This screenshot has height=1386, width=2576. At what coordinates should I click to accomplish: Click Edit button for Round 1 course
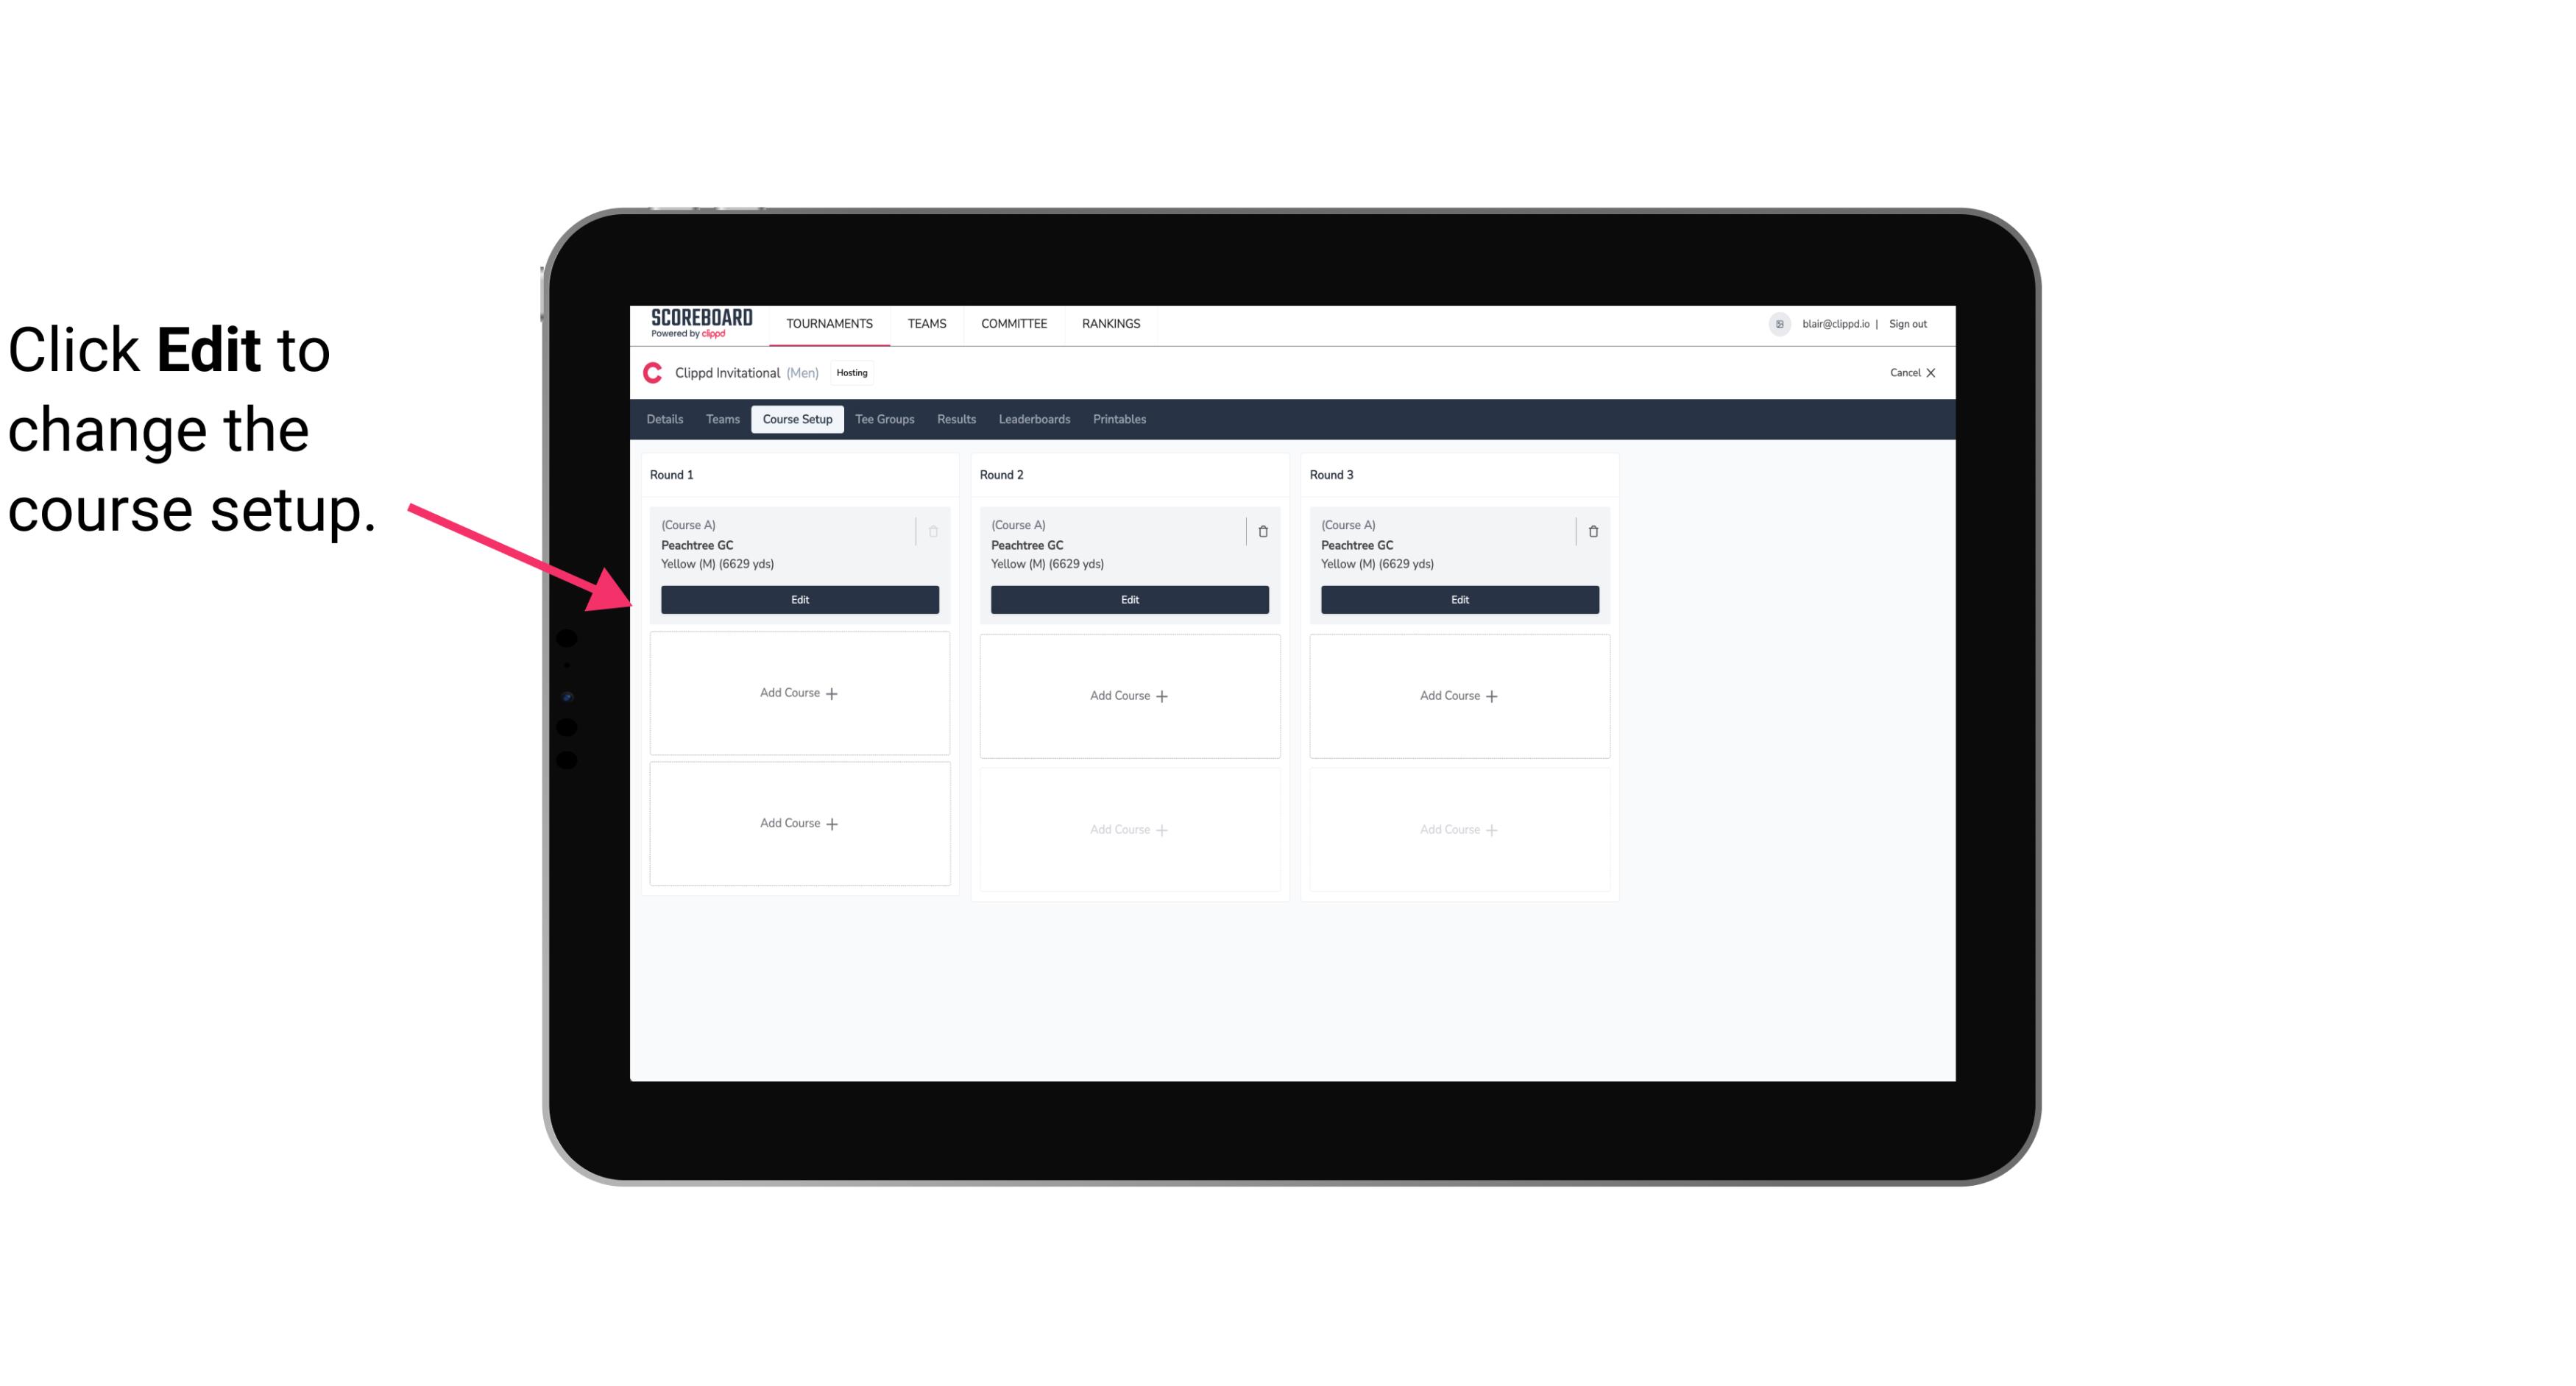(x=799, y=598)
